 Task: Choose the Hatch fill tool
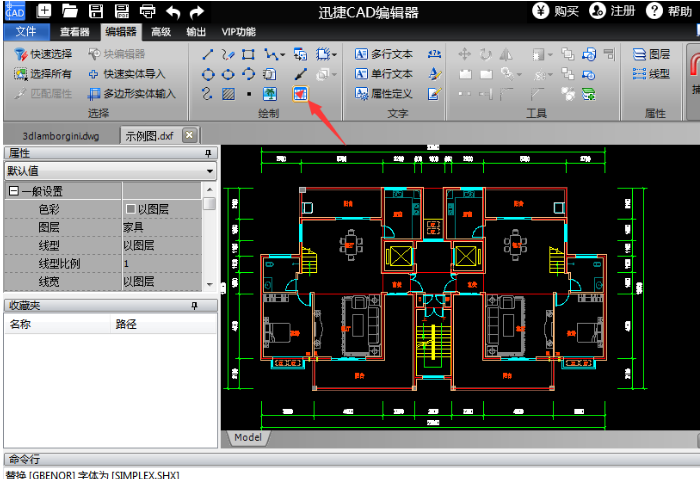click(x=228, y=93)
